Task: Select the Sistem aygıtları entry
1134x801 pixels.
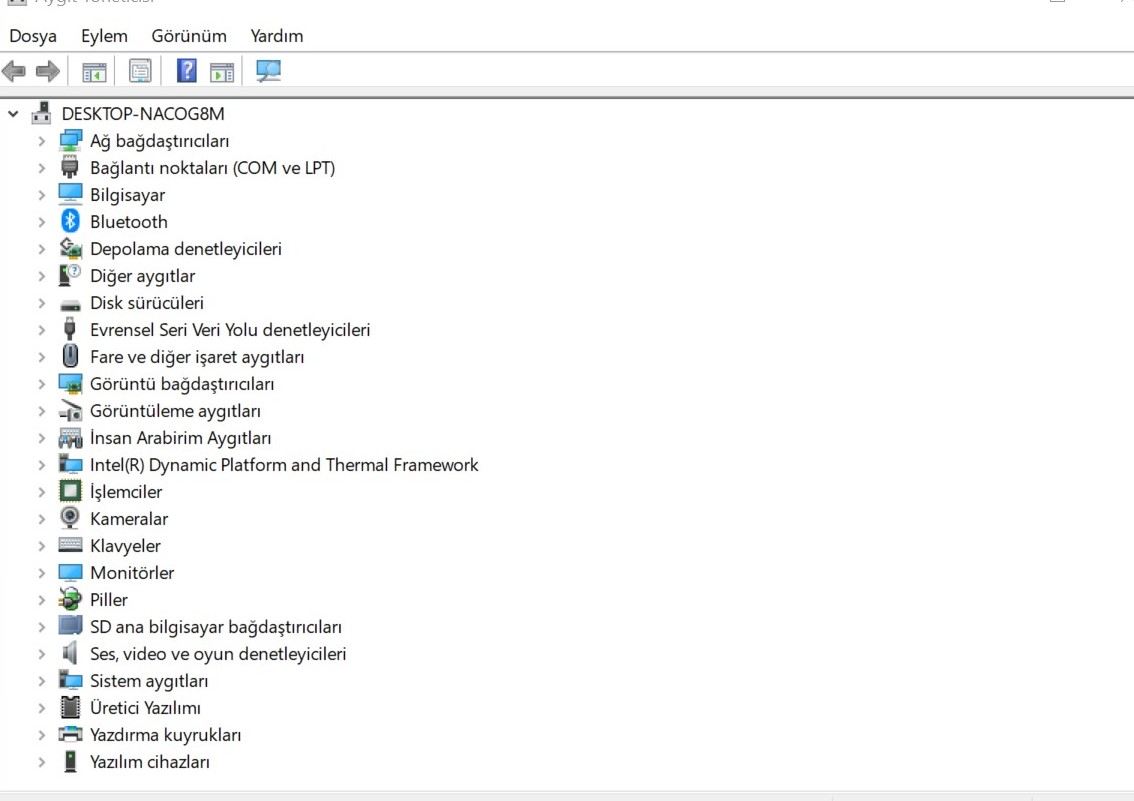Action: pyautogui.click(x=148, y=680)
